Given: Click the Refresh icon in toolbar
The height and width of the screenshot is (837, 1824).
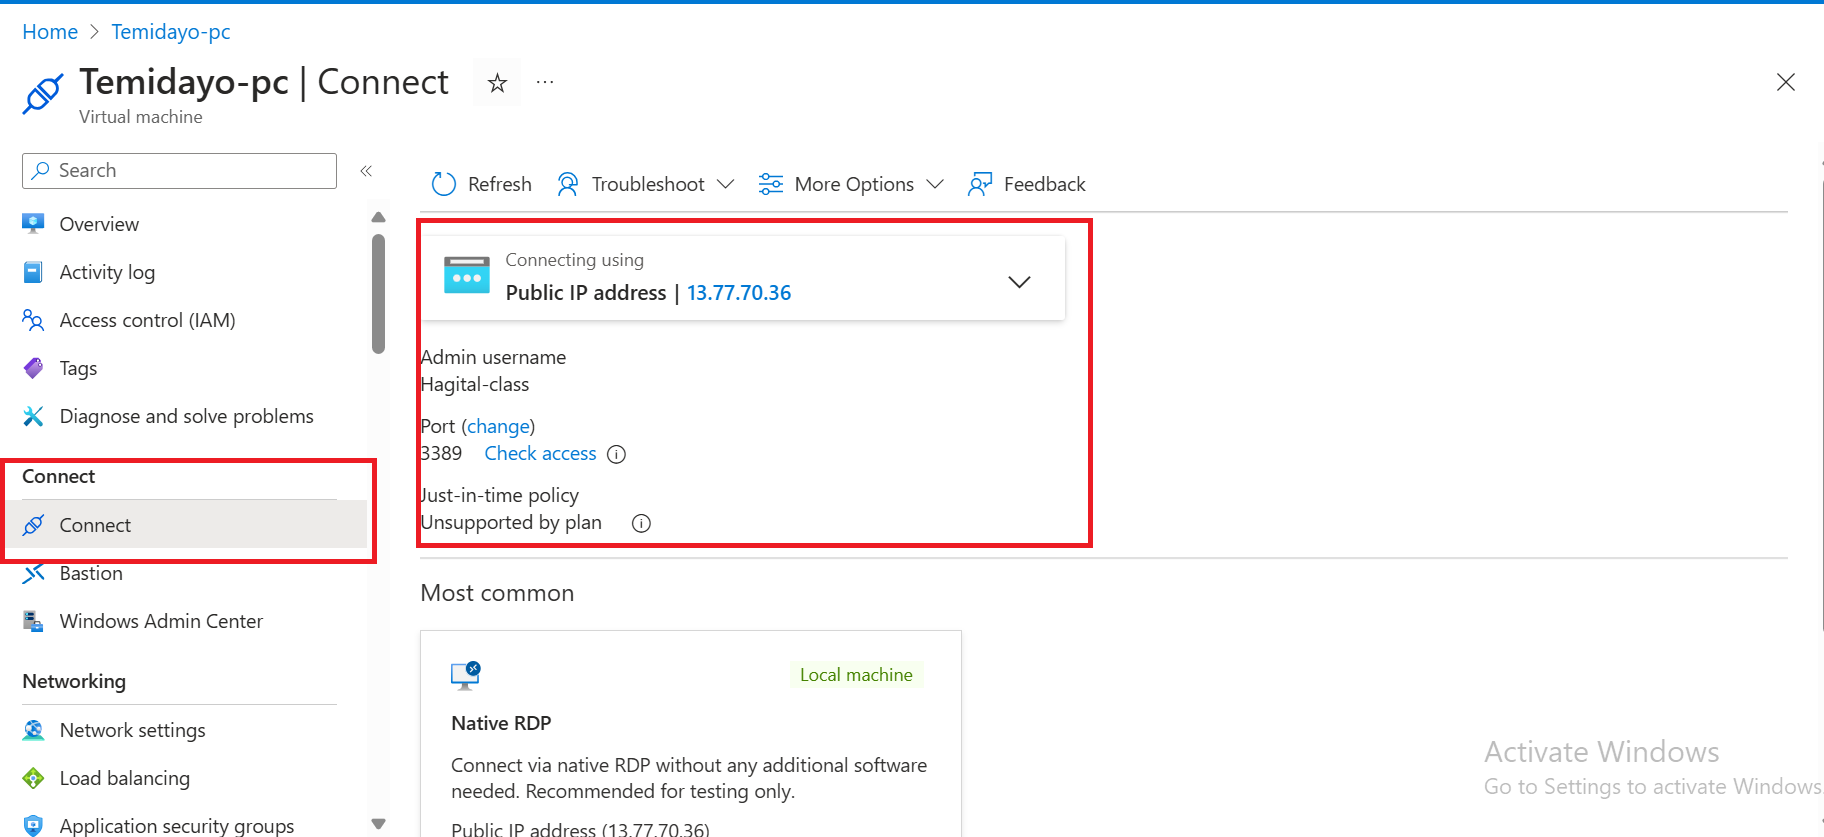Looking at the screenshot, I should (443, 184).
